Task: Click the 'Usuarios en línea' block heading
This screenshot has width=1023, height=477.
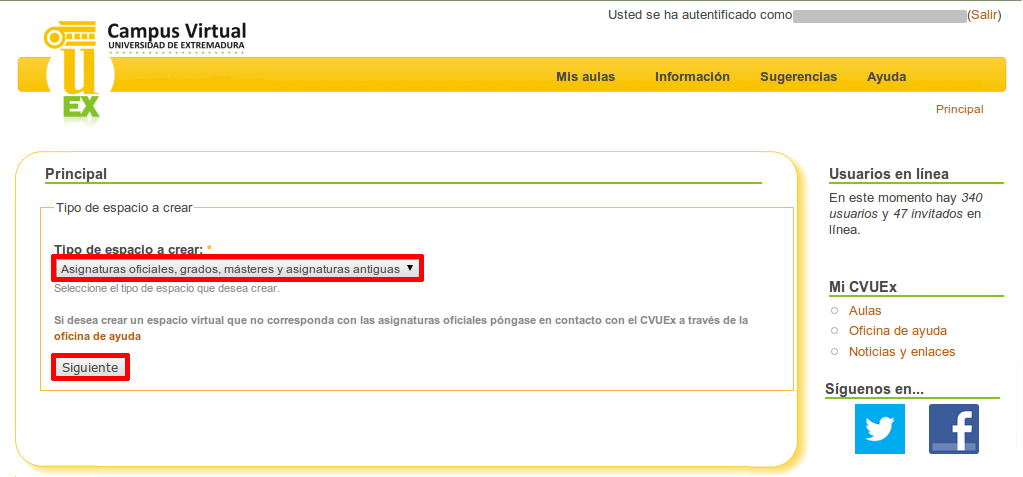Action: pyautogui.click(x=888, y=174)
